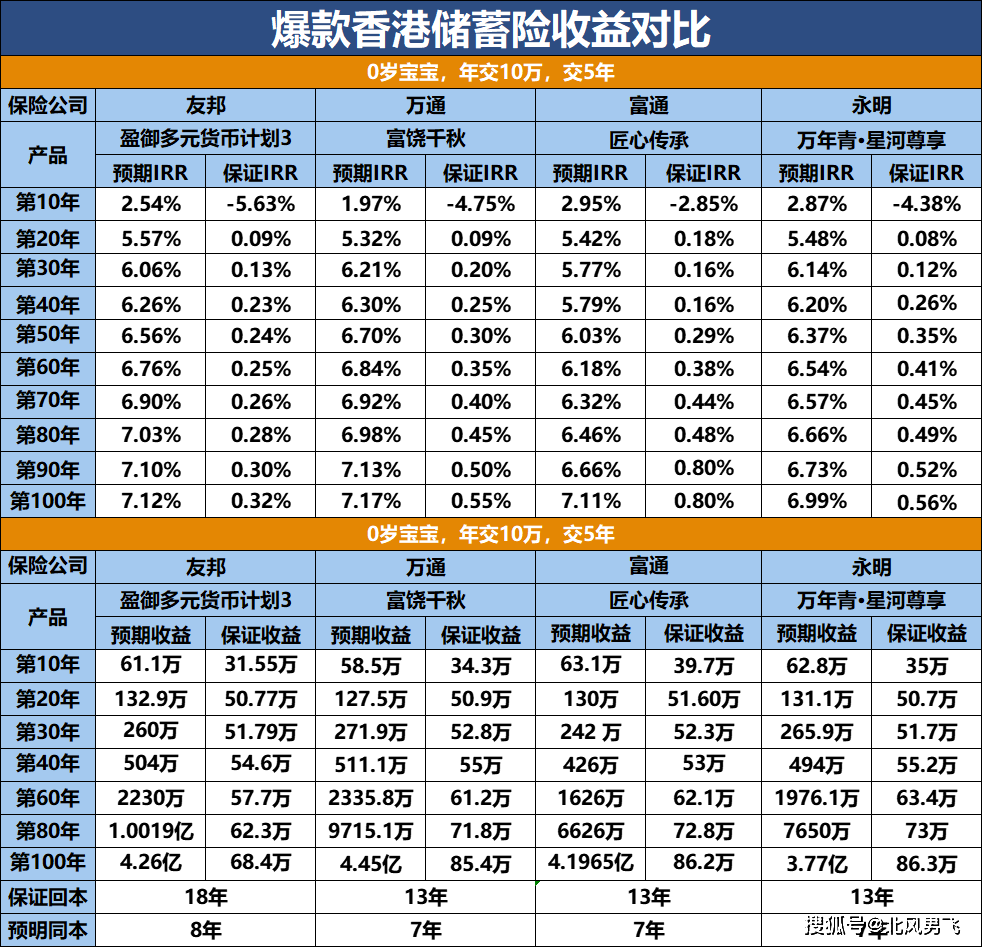Click 万通's 预期收益 header cell
This screenshot has width=982, height=947.
tap(371, 634)
